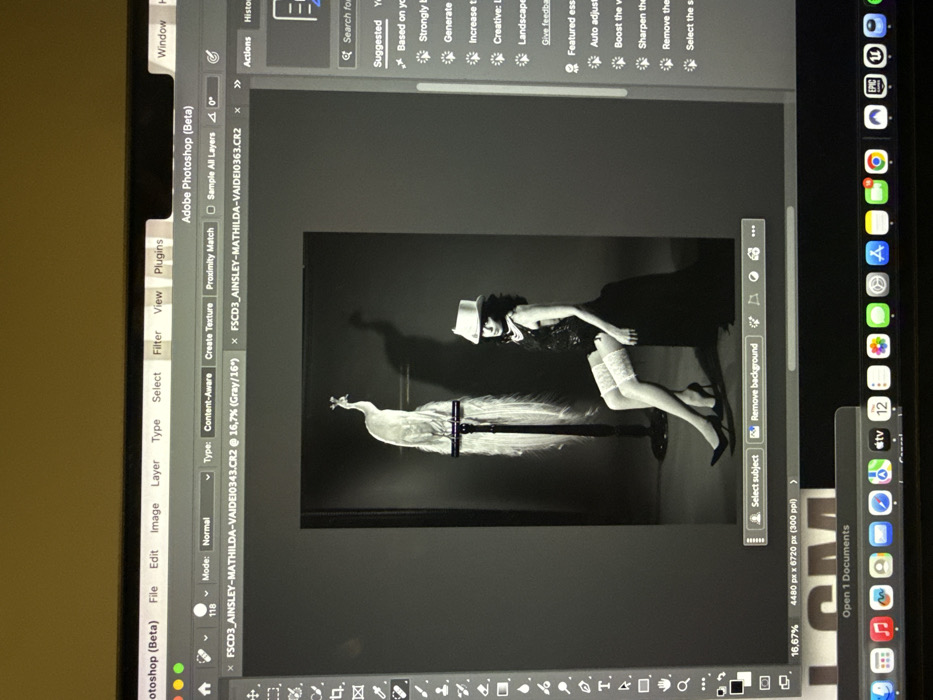Select the History Brush tool
The height and width of the screenshot is (700, 933).
[x=462, y=689]
